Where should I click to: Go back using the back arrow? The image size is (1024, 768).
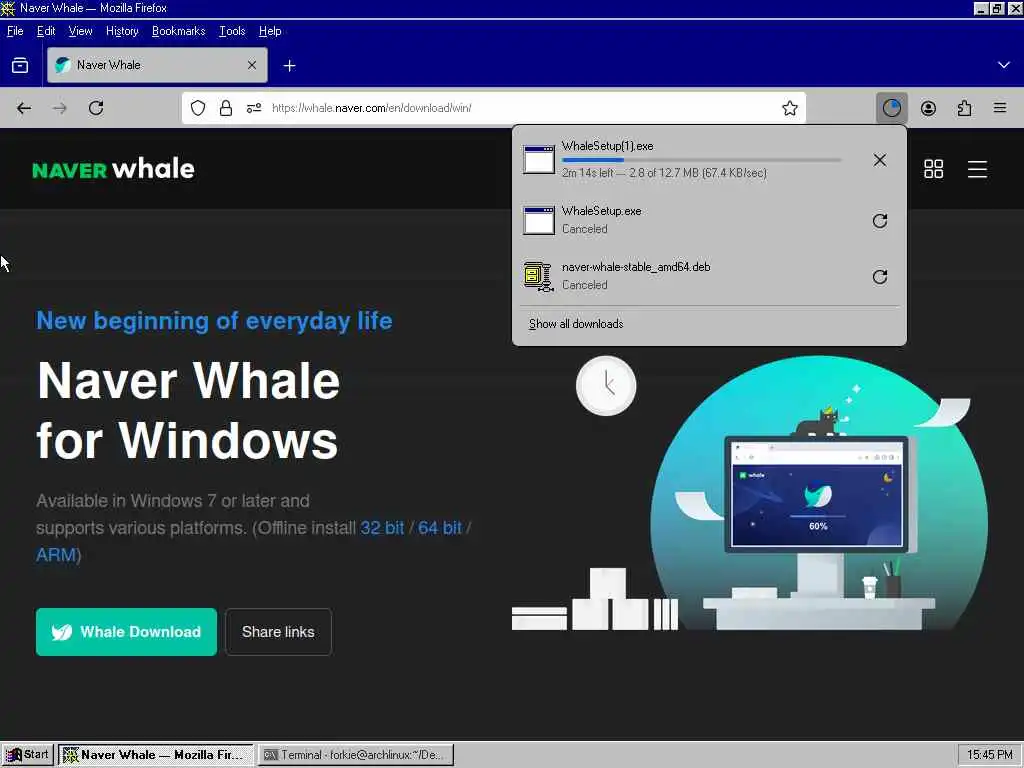tap(24, 108)
